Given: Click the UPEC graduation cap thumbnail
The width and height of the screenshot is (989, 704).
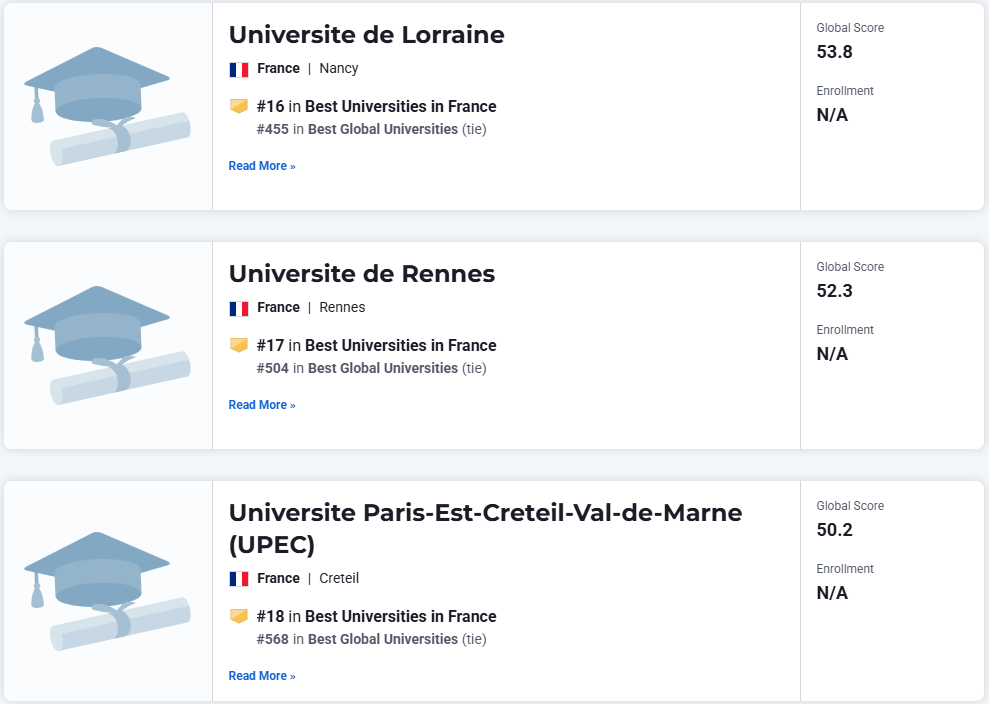Looking at the screenshot, I should 107,591.
